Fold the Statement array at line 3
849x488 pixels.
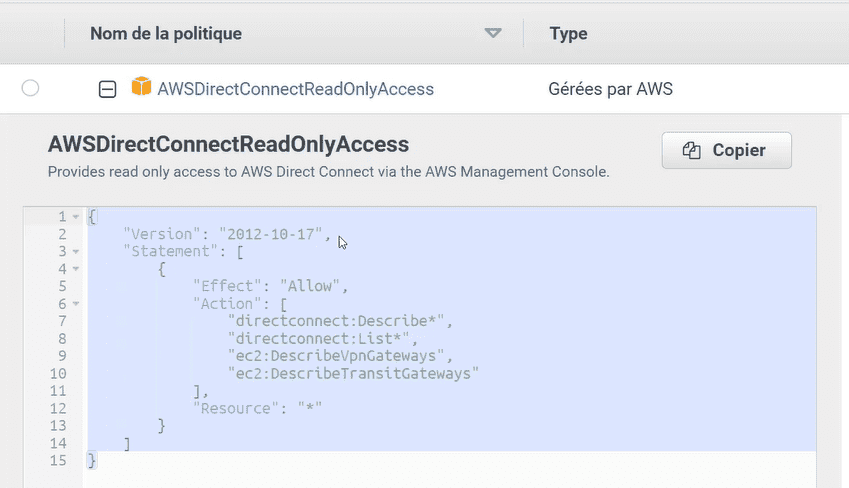click(x=76, y=251)
